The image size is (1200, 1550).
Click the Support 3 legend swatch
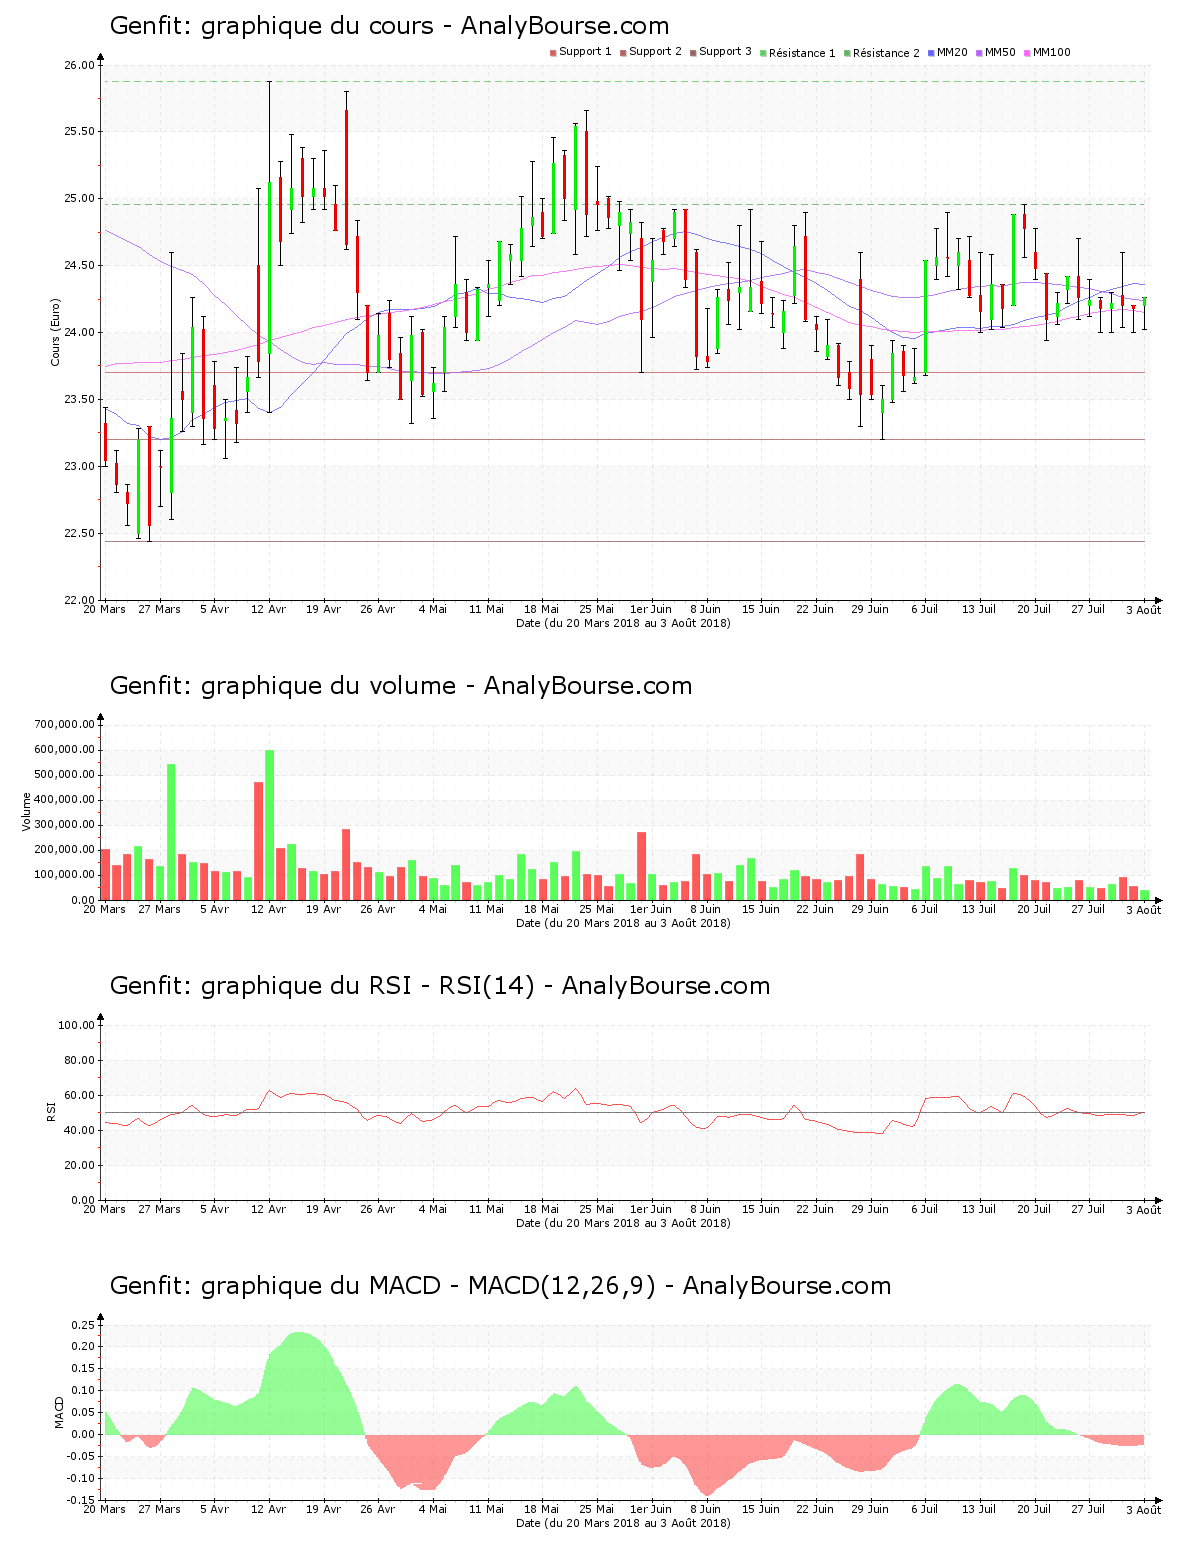[x=693, y=53]
